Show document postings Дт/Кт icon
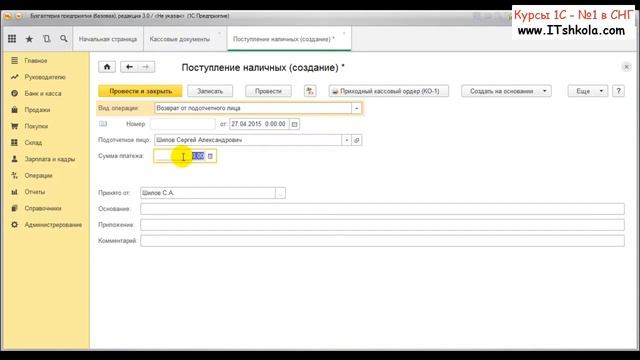The width and height of the screenshot is (640, 360). 310,91
